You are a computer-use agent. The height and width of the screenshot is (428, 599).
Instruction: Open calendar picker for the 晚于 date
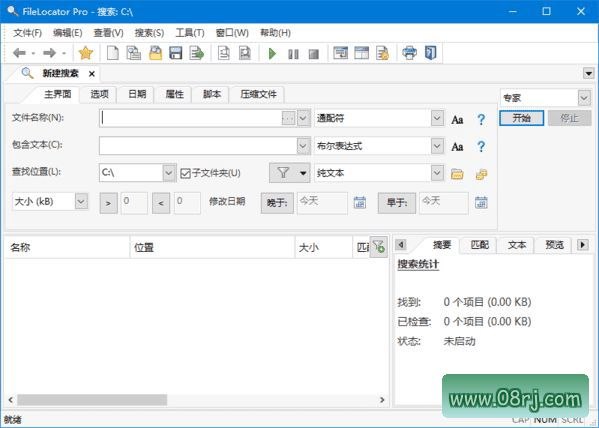pyautogui.click(x=359, y=203)
